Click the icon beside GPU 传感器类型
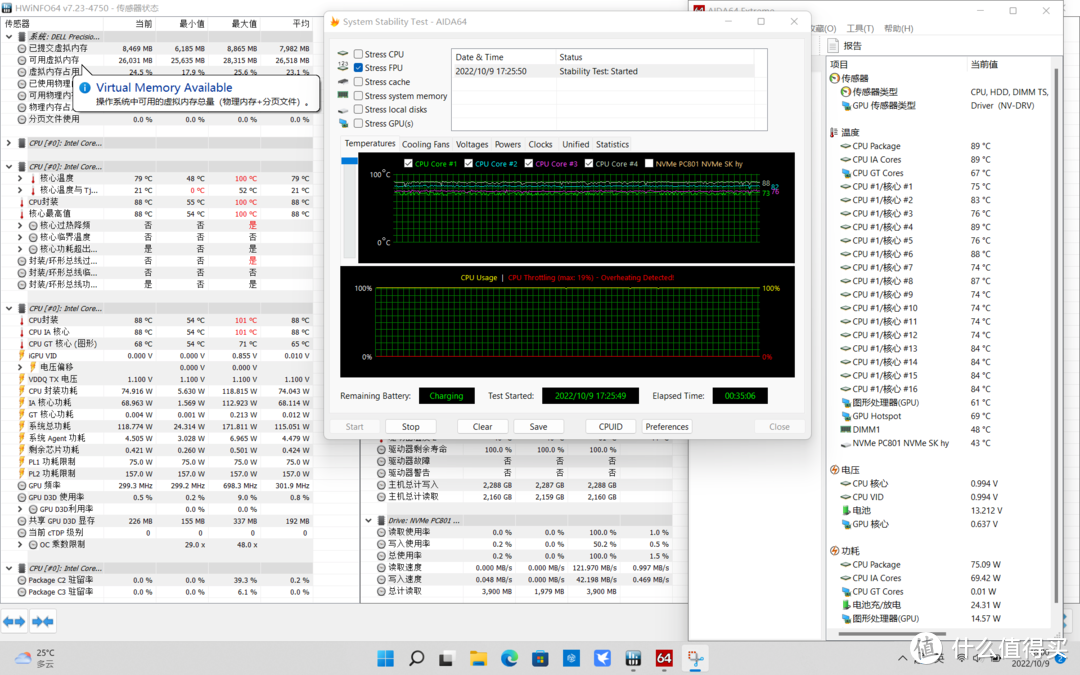1080x675 pixels. (846, 105)
